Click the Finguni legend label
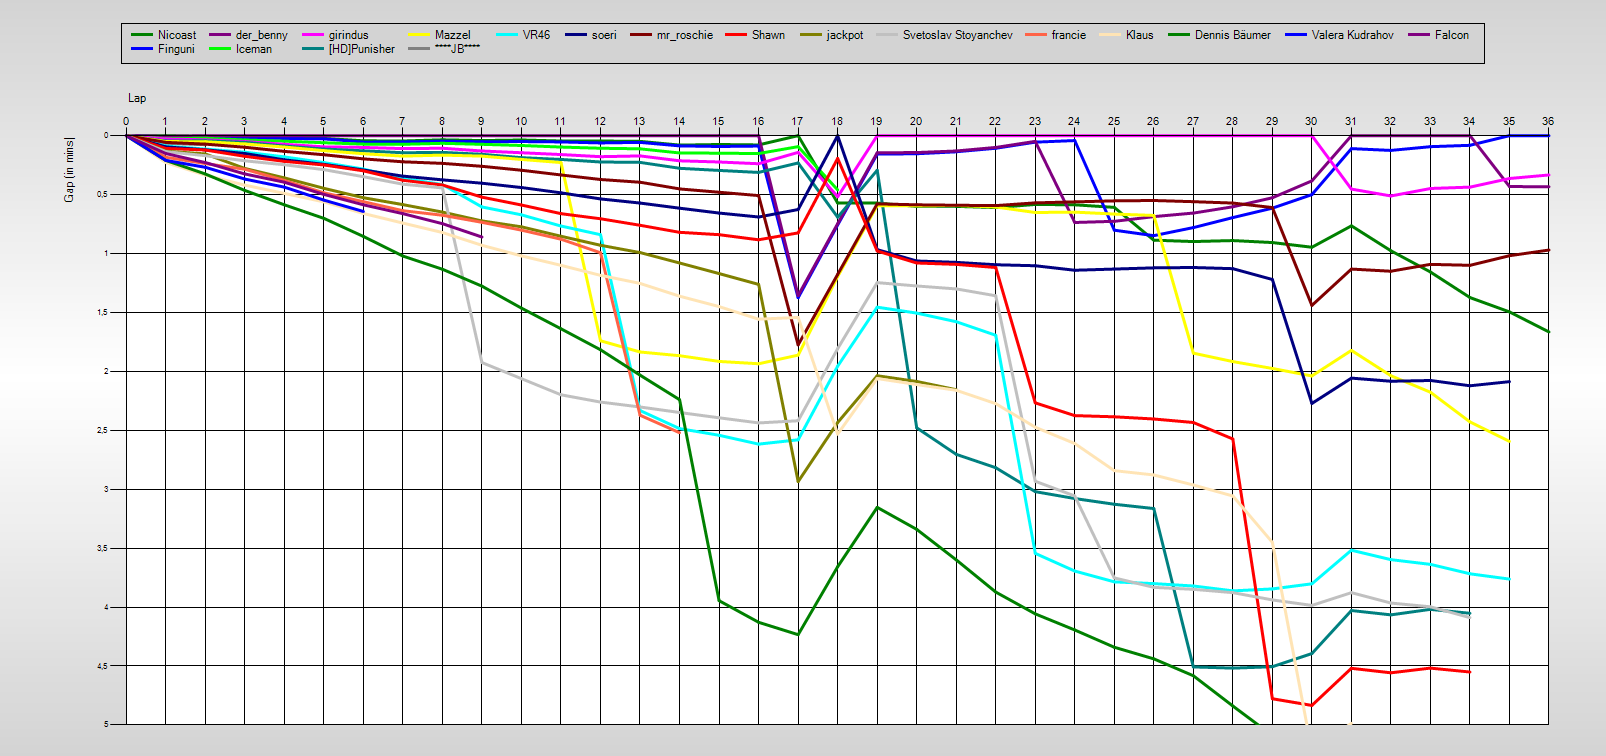This screenshot has width=1606, height=756. click(176, 49)
